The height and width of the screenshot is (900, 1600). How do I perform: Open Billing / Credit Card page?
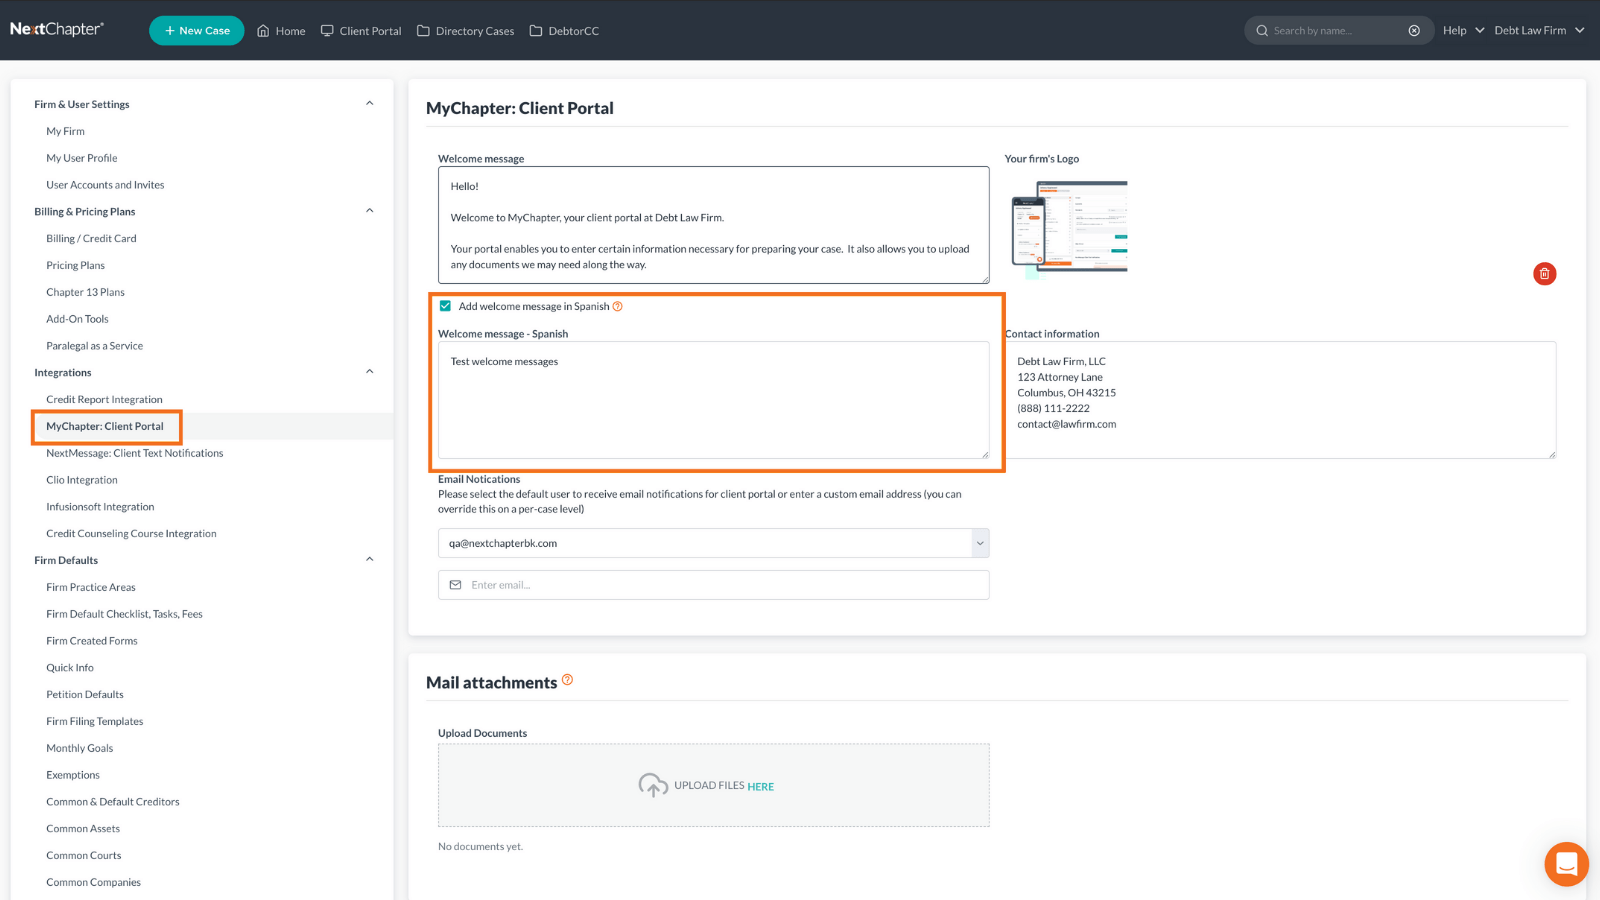pyautogui.click(x=91, y=239)
